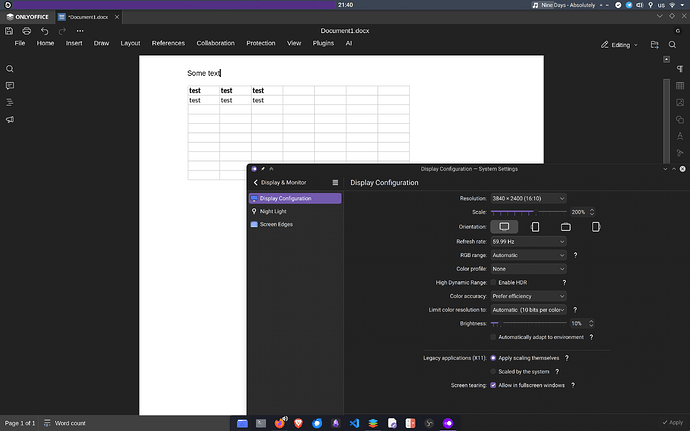Image resolution: width=690 pixels, height=431 pixels.
Task: Open the Comments panel in left sidebar
Action: click(x=10, y=86)
